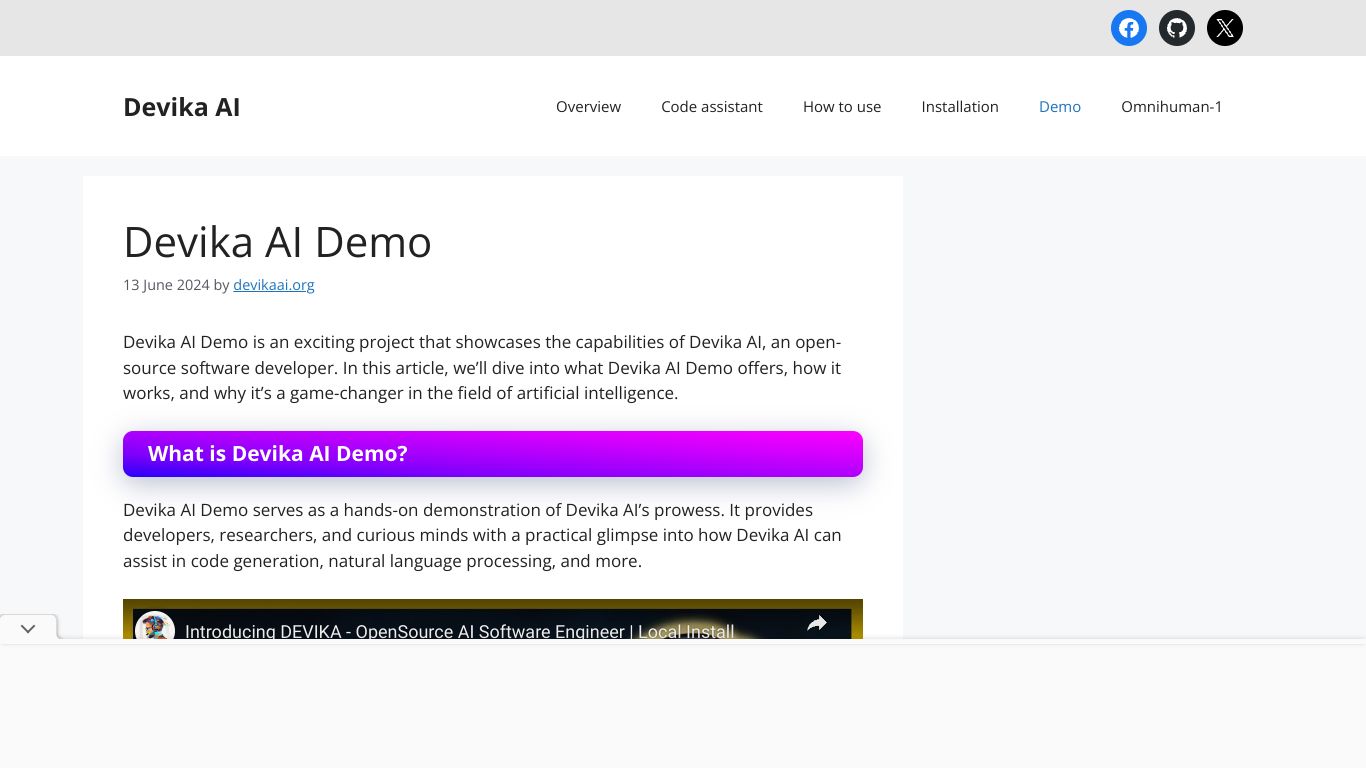The width and height of the screenshot is (1366, 768).
Task: Open the Introducing DEVIKA video title
Action: pyautogui.click(x=459, y=631)
